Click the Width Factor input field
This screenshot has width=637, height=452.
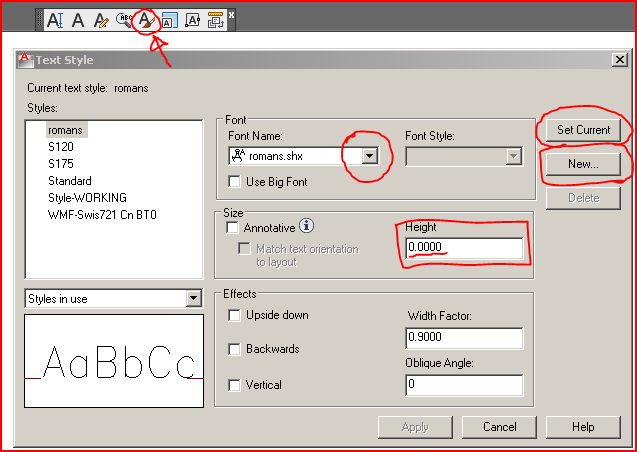click(x=464, y=338)
